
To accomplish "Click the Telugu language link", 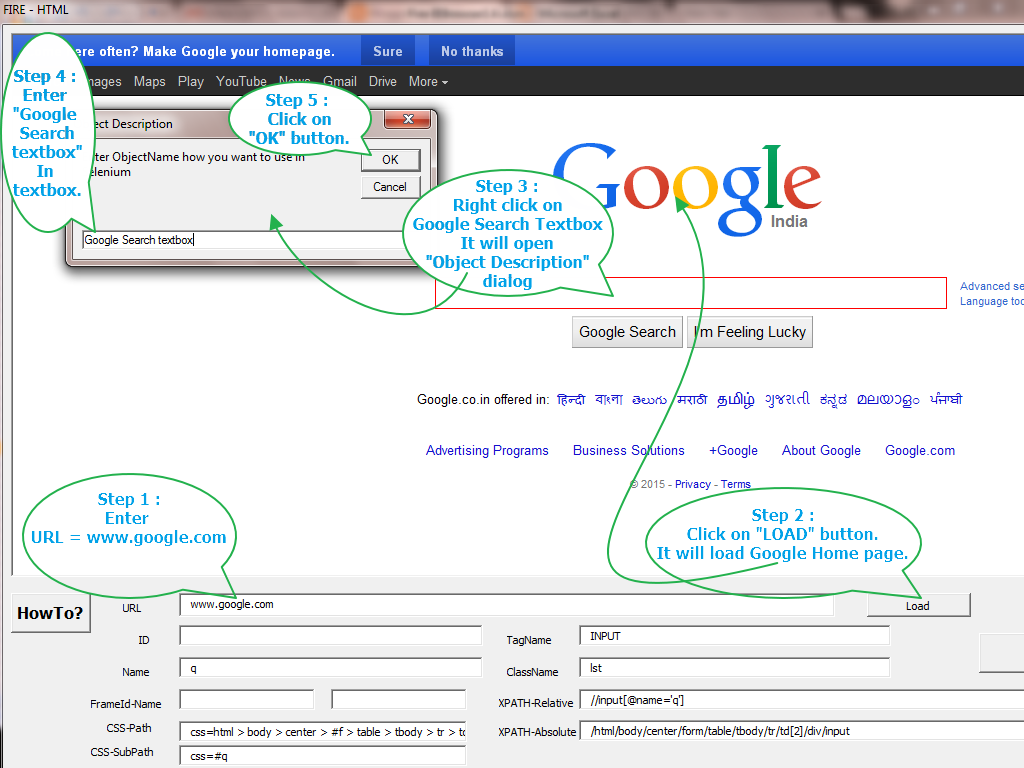I will pyautogui.click(x=650, y=400).
